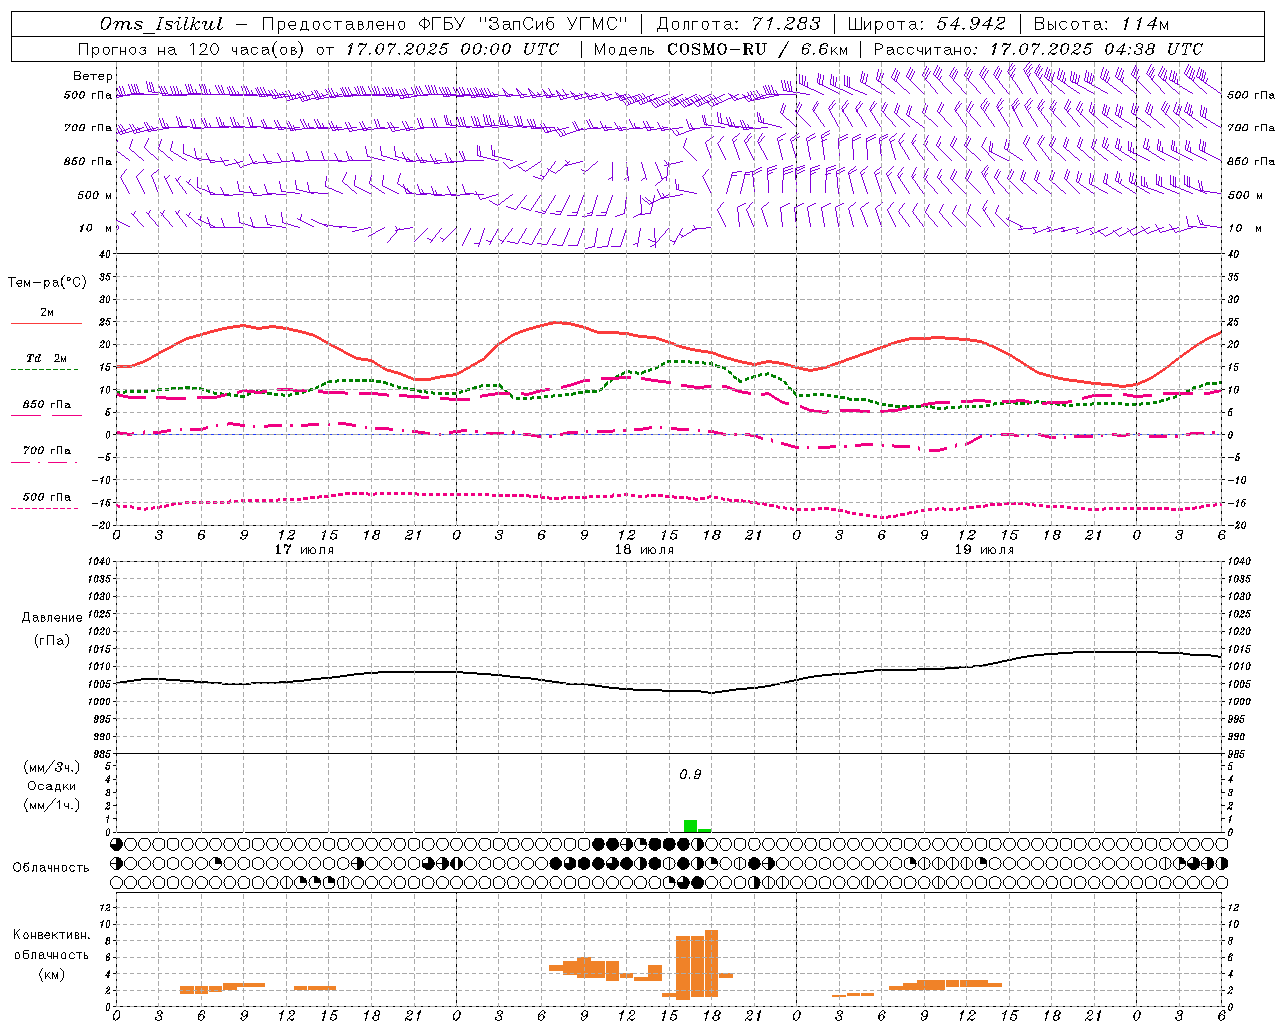Screen dimensions: 1280x1024
Task: Click the station name Oms_Isilkul
Action: tap(161, 24)
